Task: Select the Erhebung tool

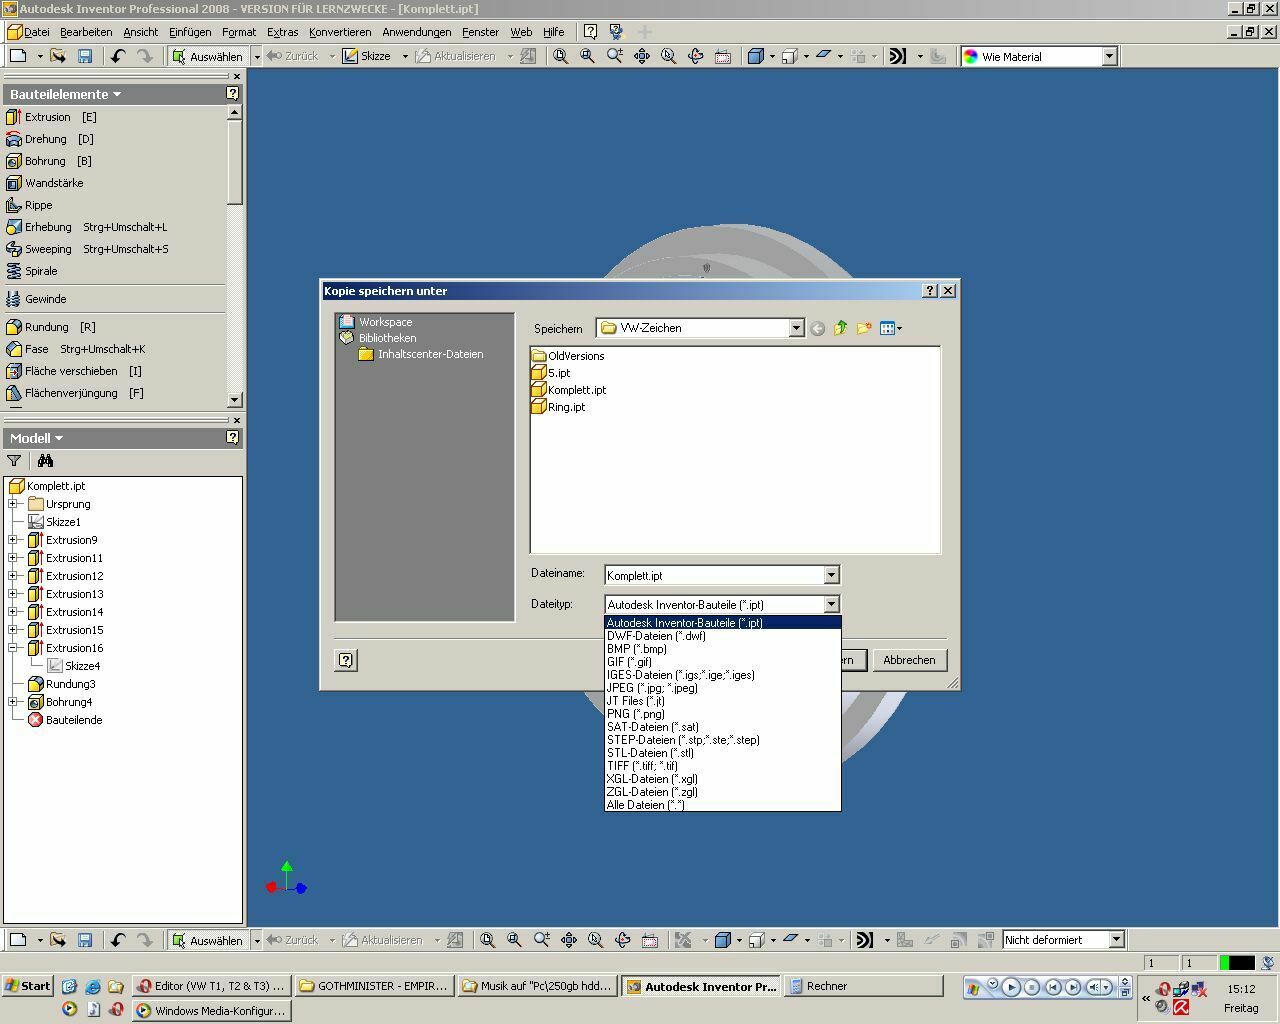Action: point(87,227)
